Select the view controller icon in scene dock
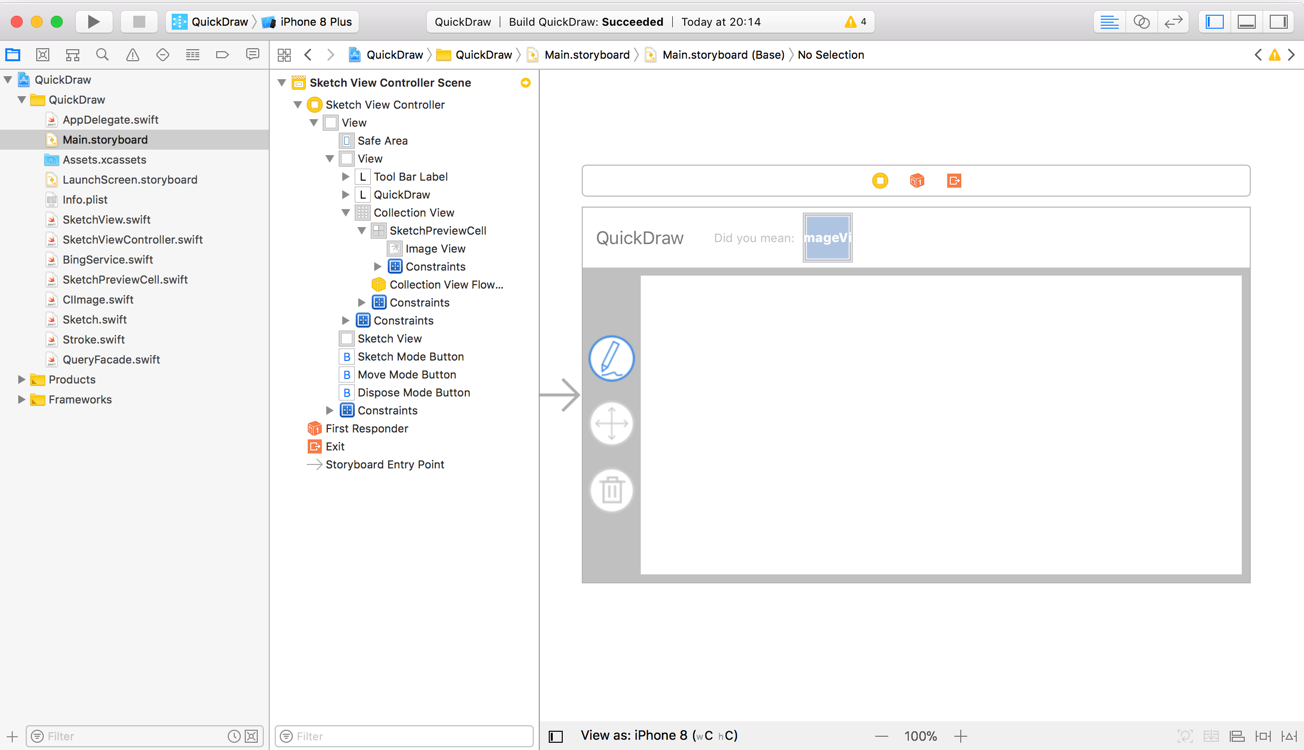 880,181
